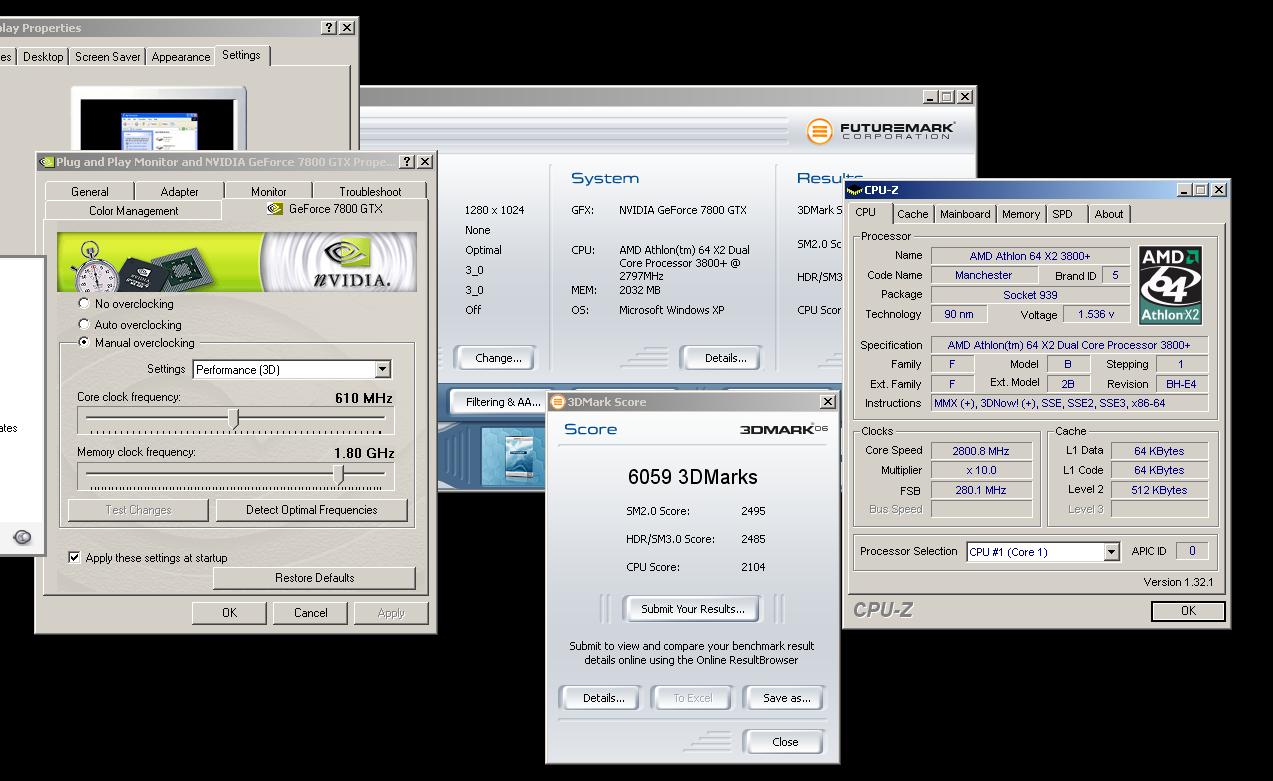Image resolution: width=1273 pixels, height=781 pixels.
Task: Open Appearance tab in Display Properties
Action: [x=181, y=57]
